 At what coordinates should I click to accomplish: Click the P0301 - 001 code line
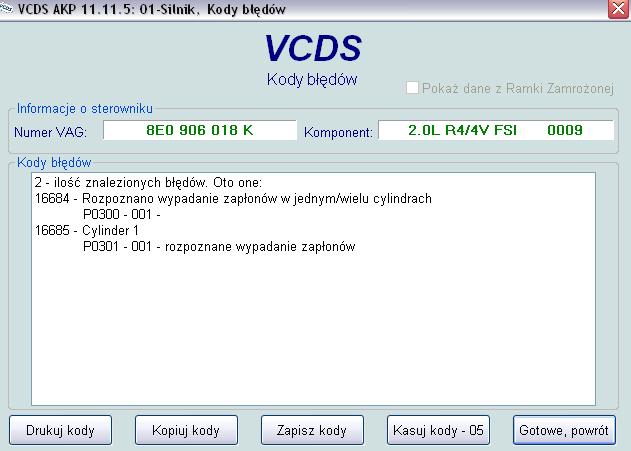[219, 246]
